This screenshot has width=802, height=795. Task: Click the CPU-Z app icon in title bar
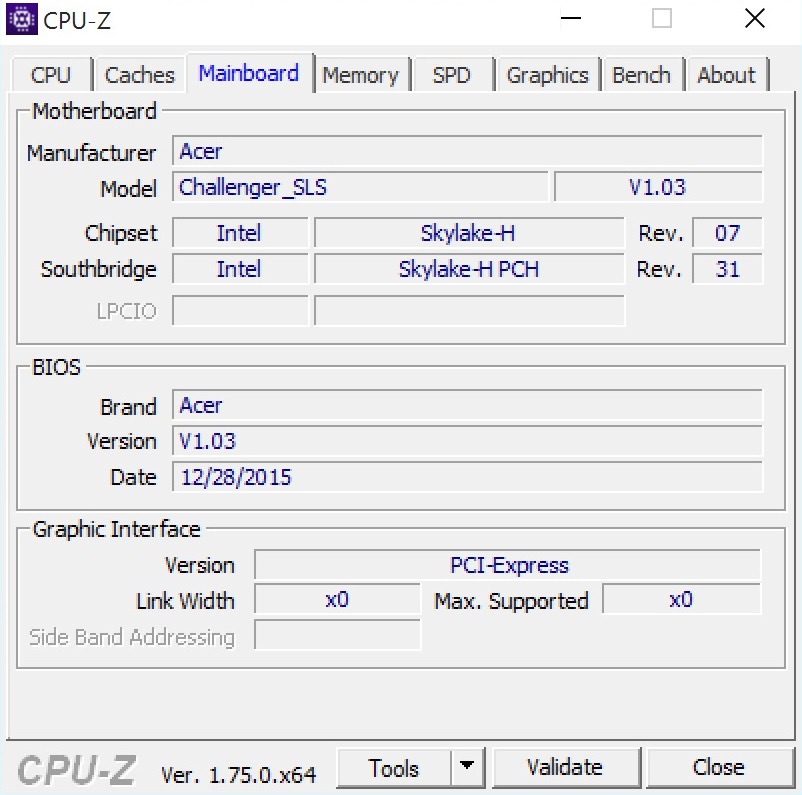tap(21, 19)
